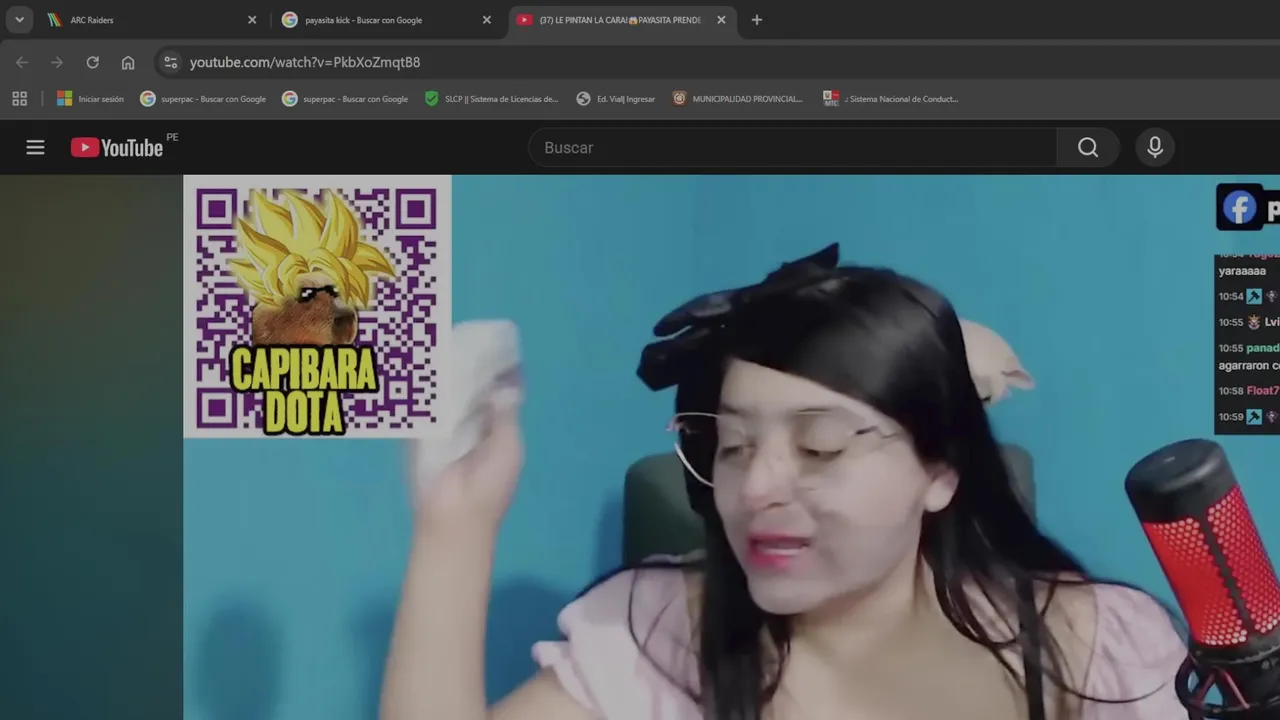Viewport: 1280px width, 720px height.
Task: View site information icon in address bar
Action: coord(171,62)
